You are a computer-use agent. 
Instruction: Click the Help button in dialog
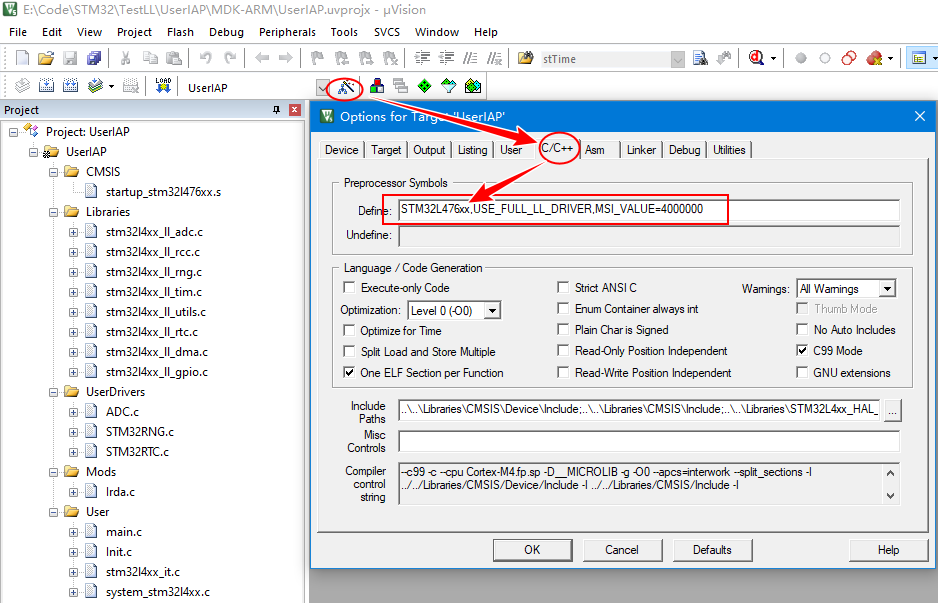point(888,550)
